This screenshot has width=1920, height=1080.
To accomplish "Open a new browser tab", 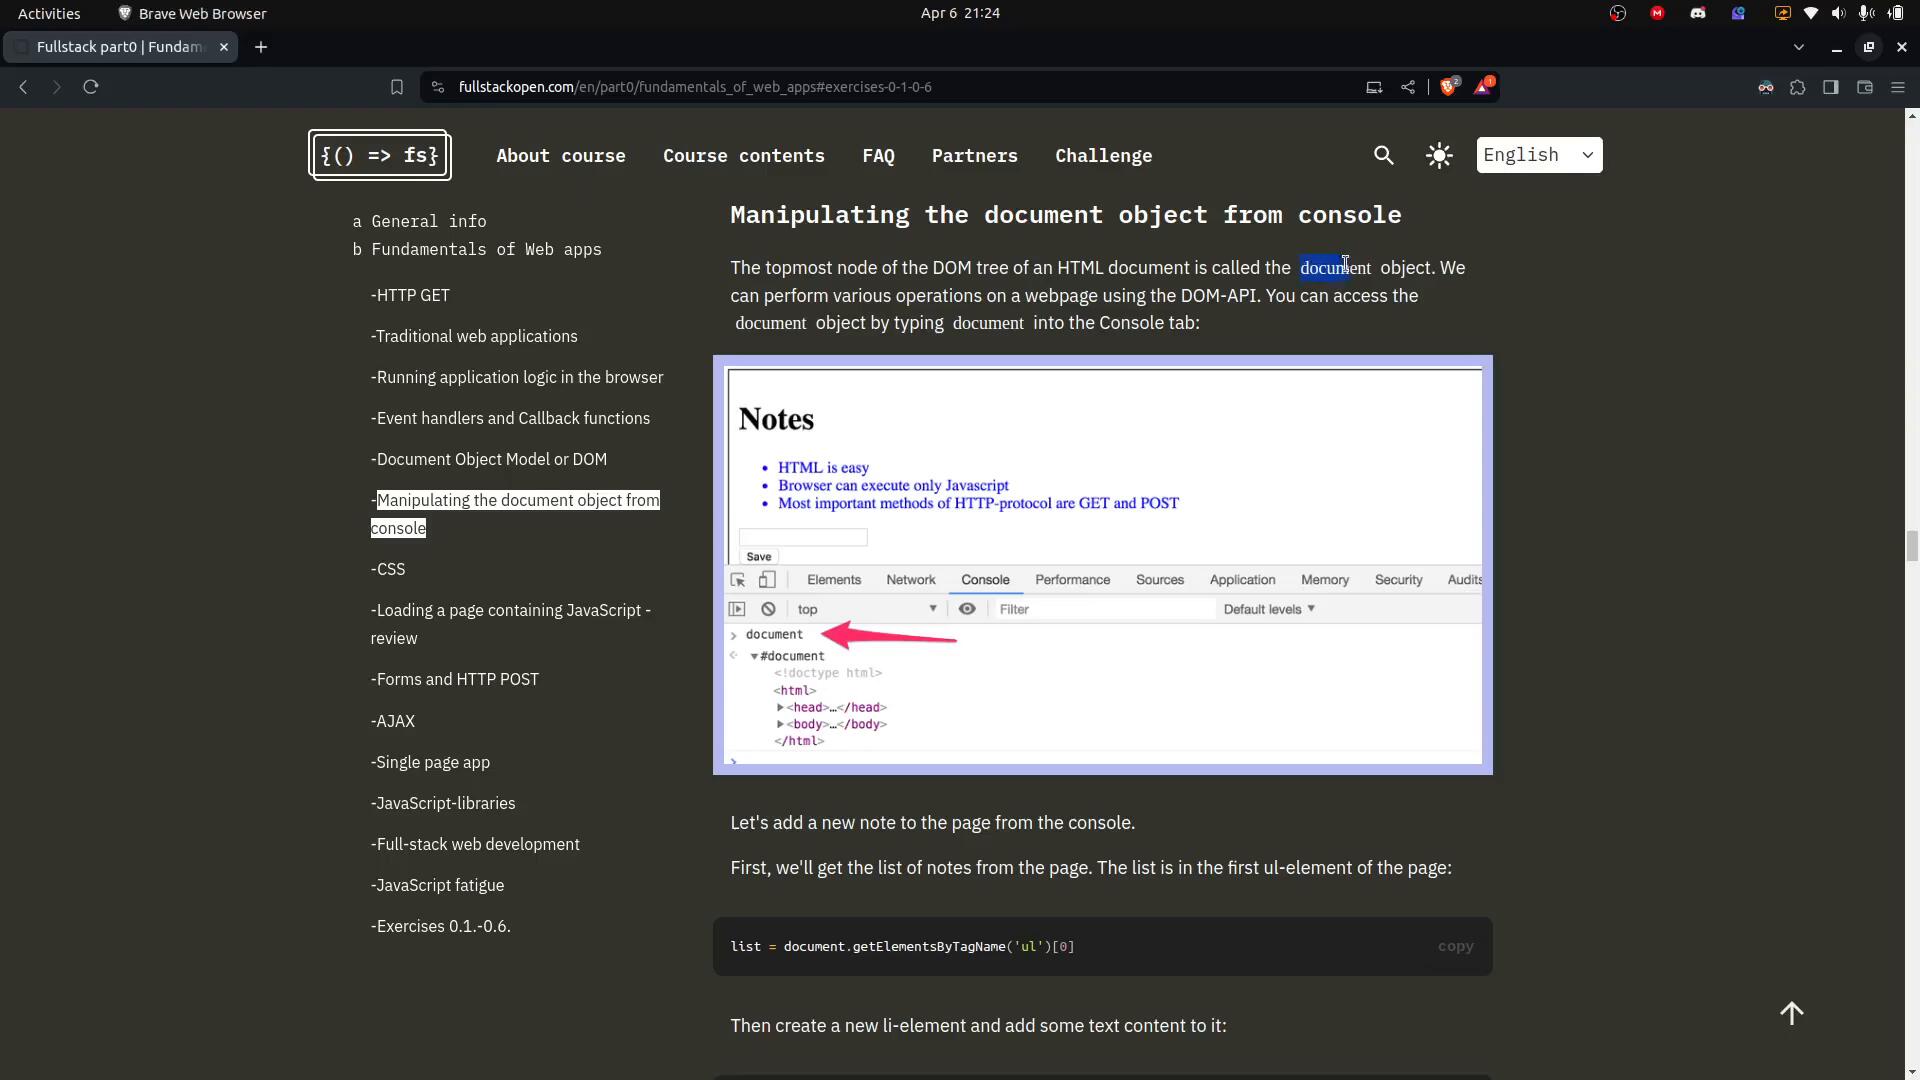I will pyautogui.click(x=261, y=47).
